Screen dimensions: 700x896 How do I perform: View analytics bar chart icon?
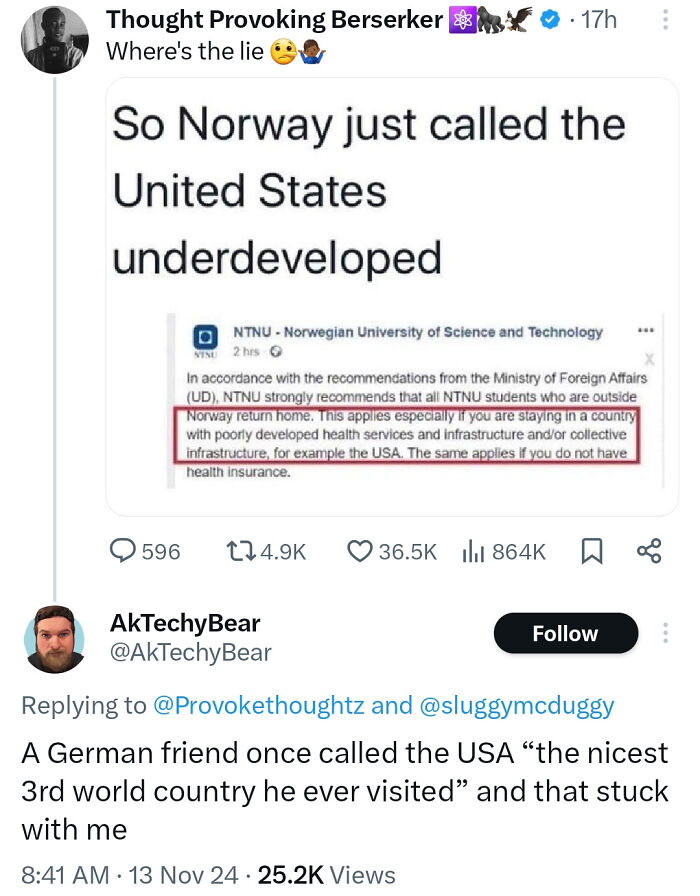click(x=503, y=551)
